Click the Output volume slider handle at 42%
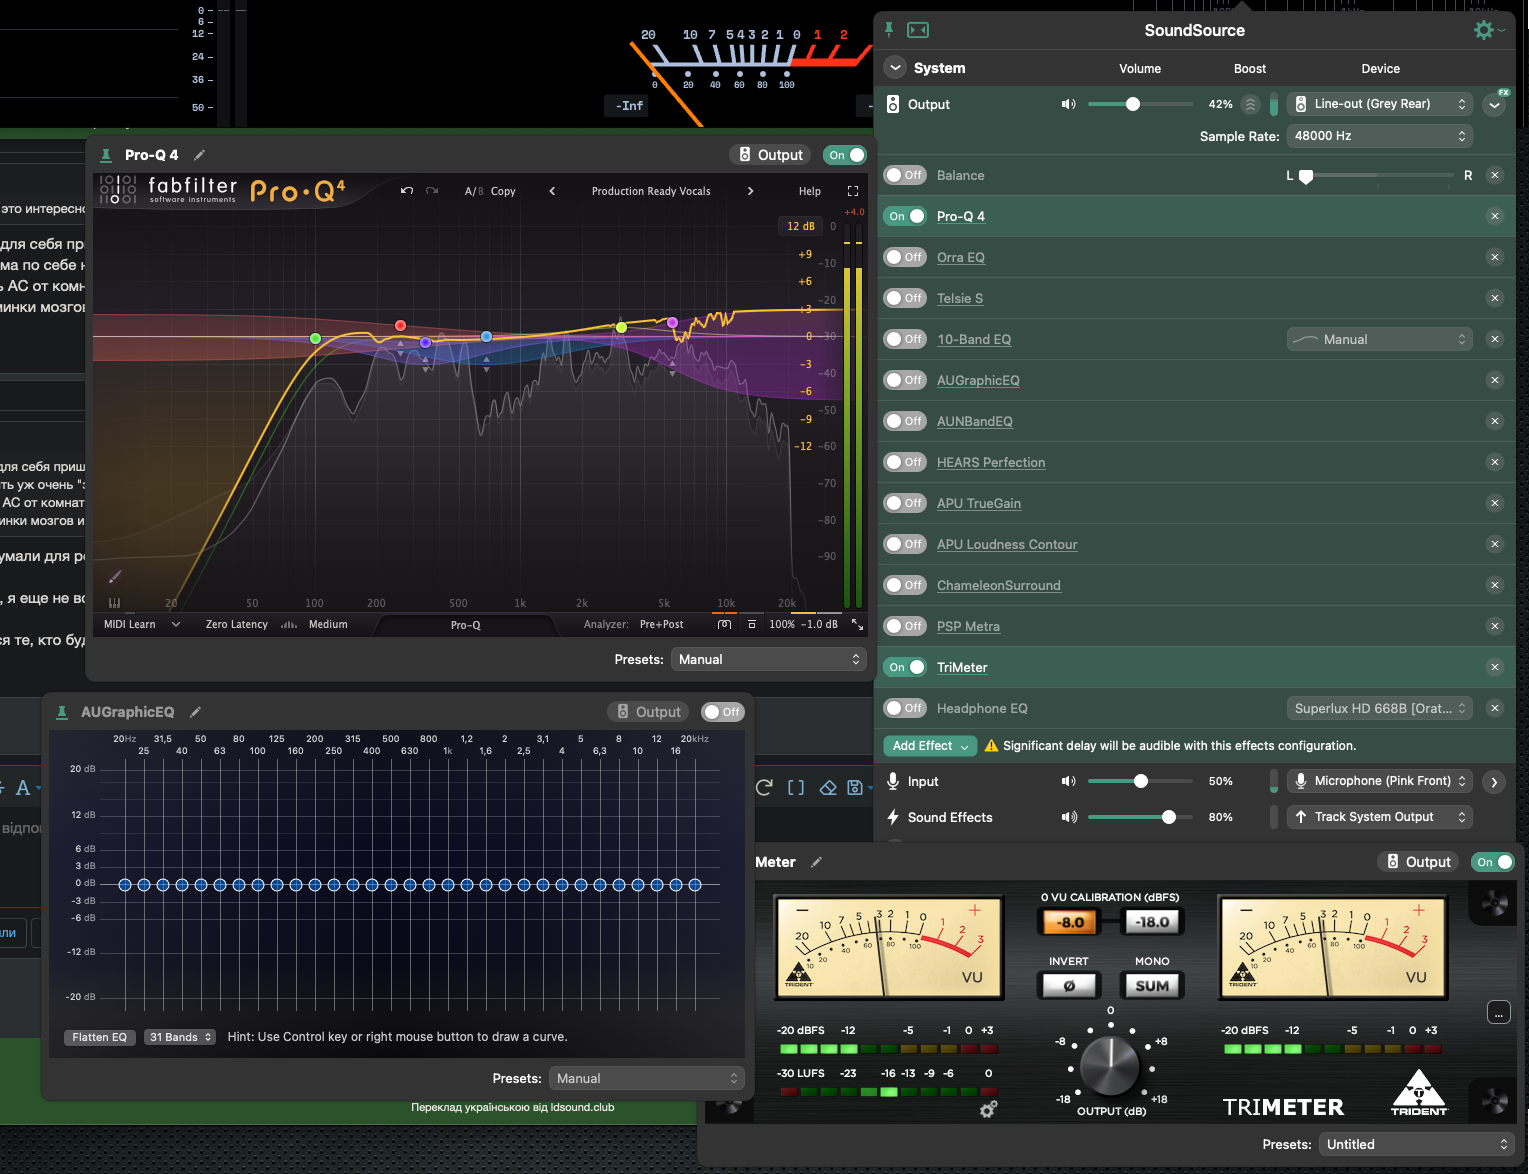This screenshot has width=1529, height=1174. [1133, 104]
